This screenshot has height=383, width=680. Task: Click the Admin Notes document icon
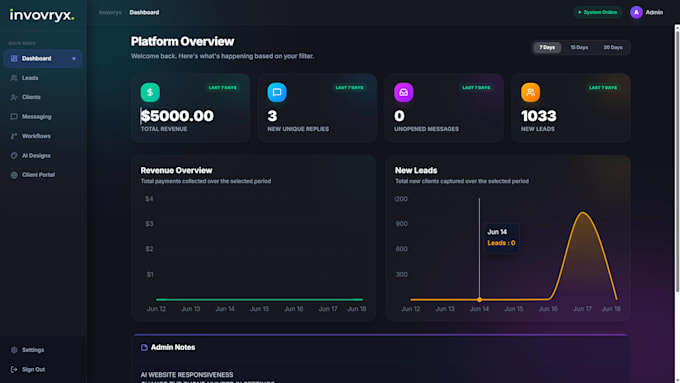click(144, 347)
